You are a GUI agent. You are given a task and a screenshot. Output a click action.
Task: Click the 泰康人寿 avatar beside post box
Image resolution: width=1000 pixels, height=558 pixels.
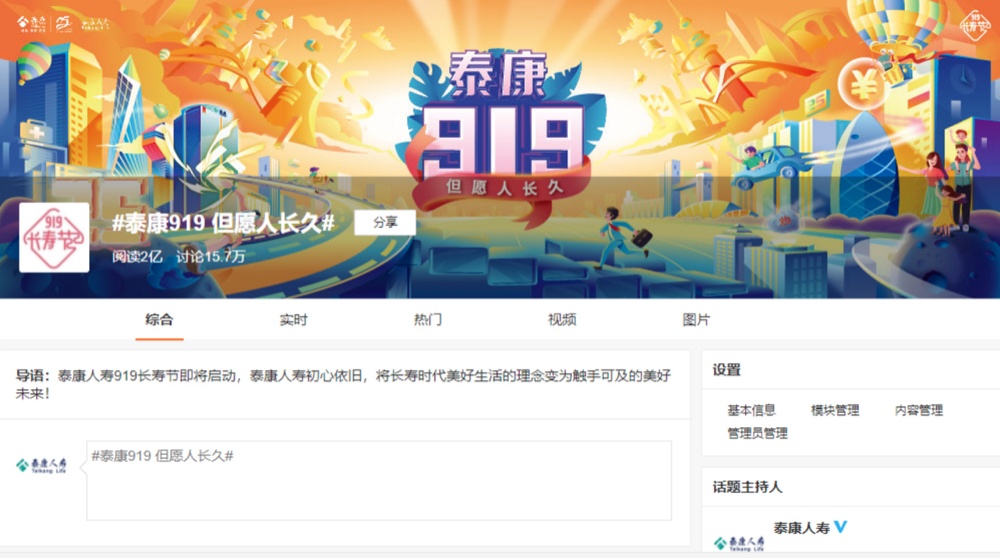(x=41, y=465)
